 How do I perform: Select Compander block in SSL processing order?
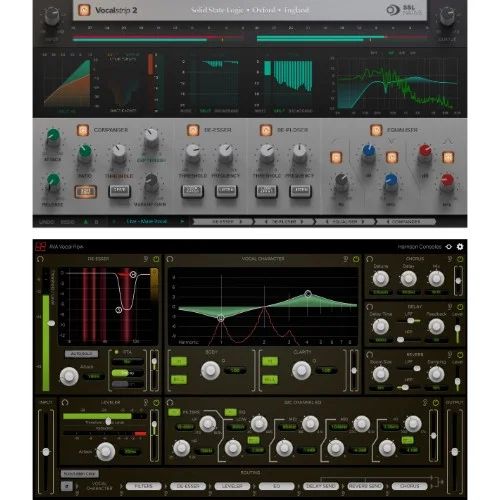pyautogui.click(x=406, y=222)
